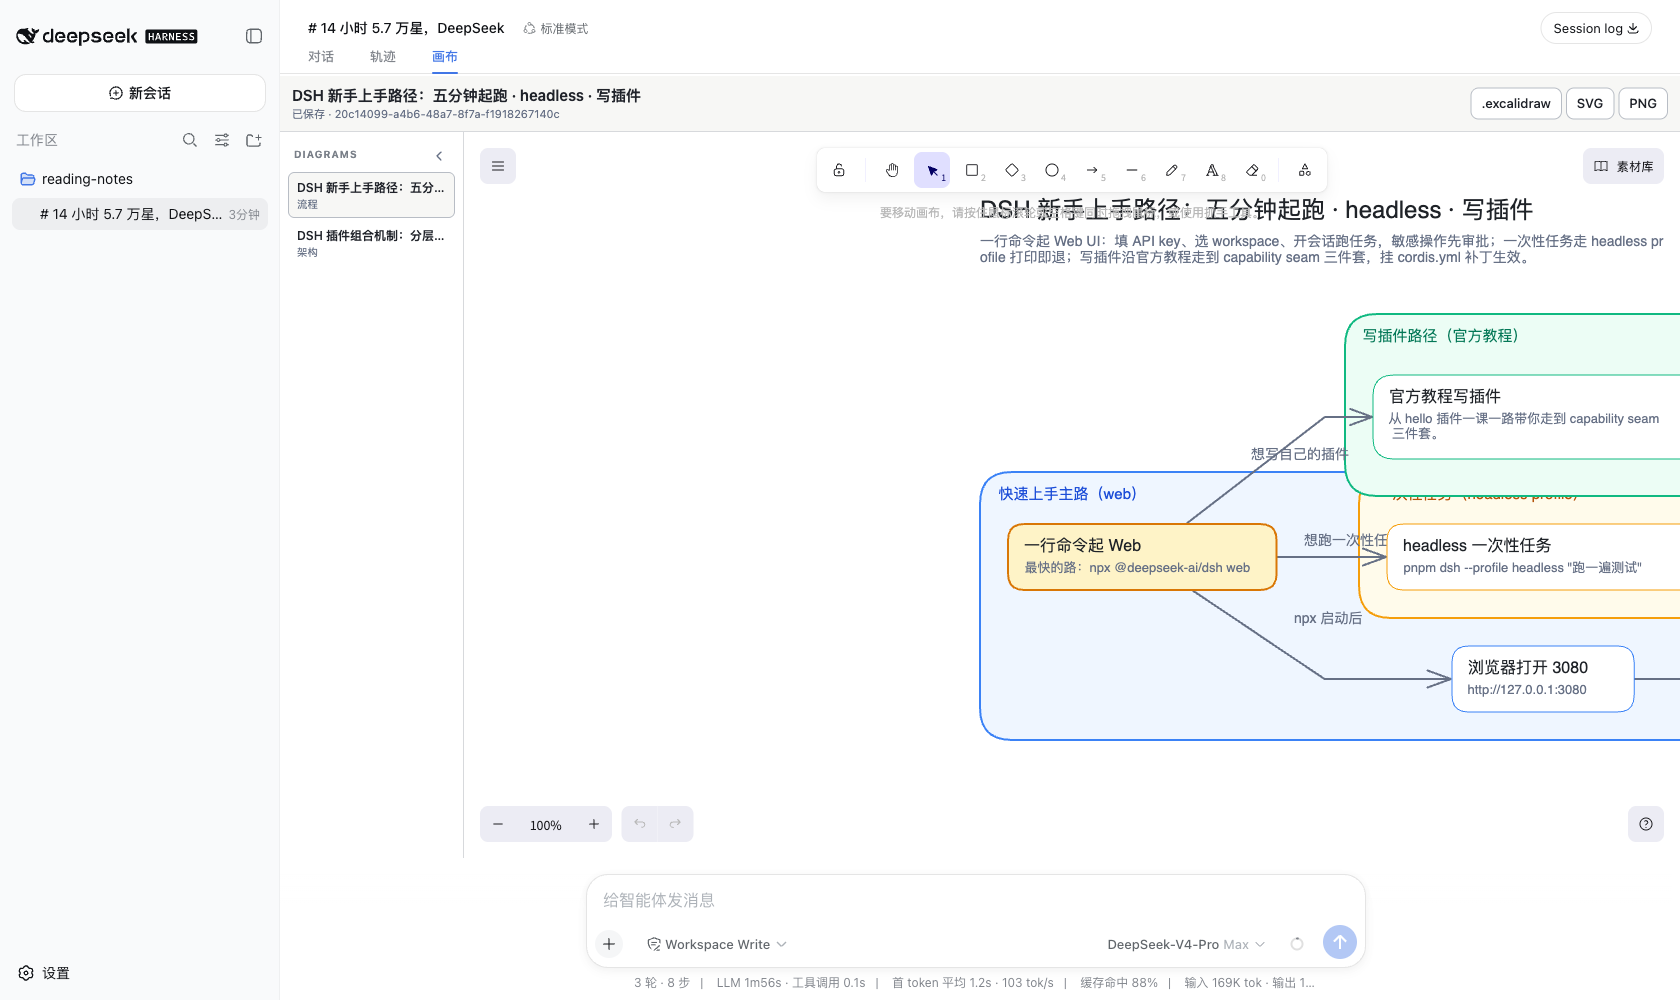Select the Diamond tool
This screenshot has height=1000, width=1680.
click(1012, 170)
